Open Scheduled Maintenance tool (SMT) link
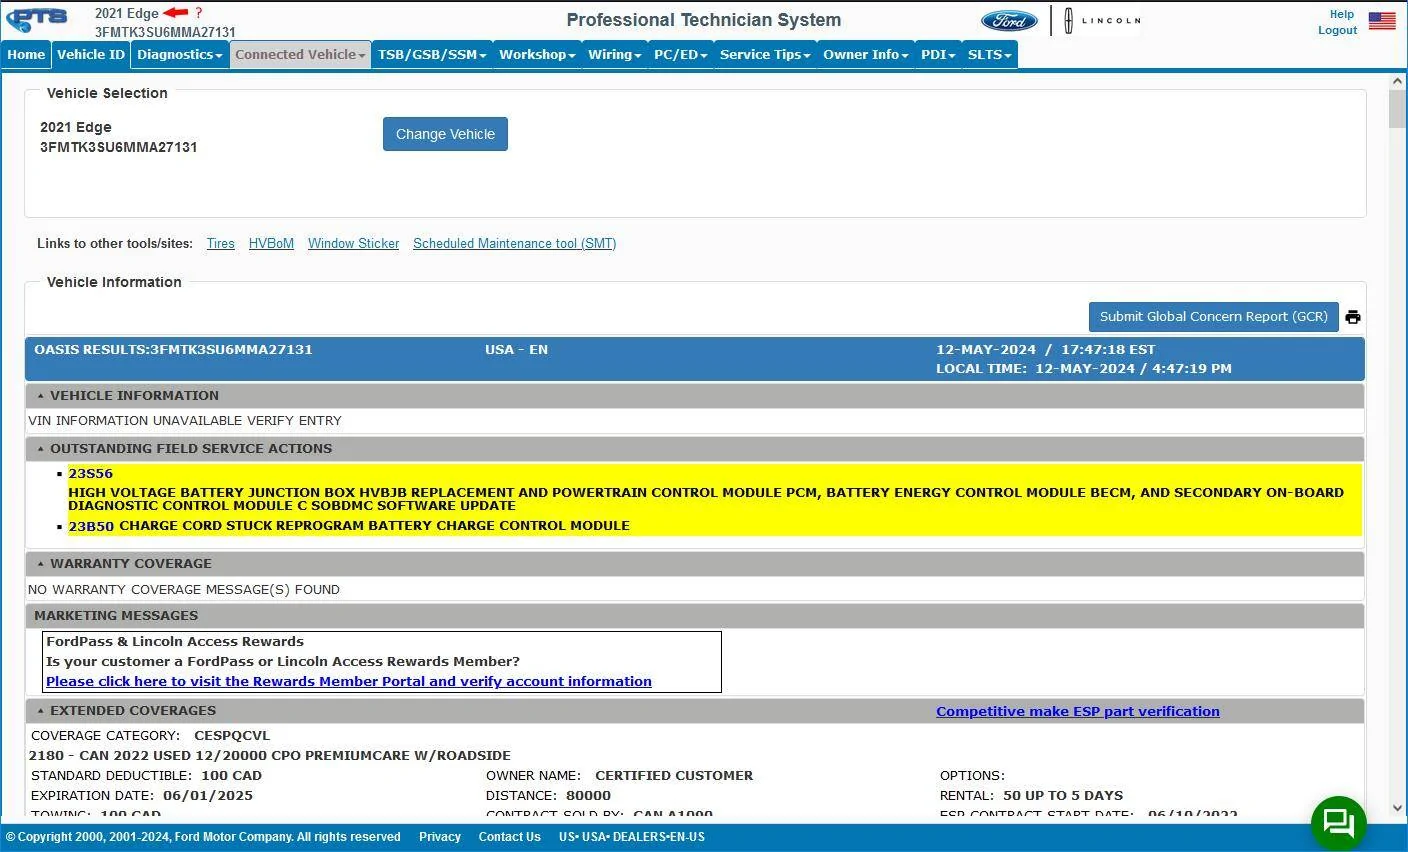The height and width of the screenshot is (852, 1408). [x=514, y=244]
